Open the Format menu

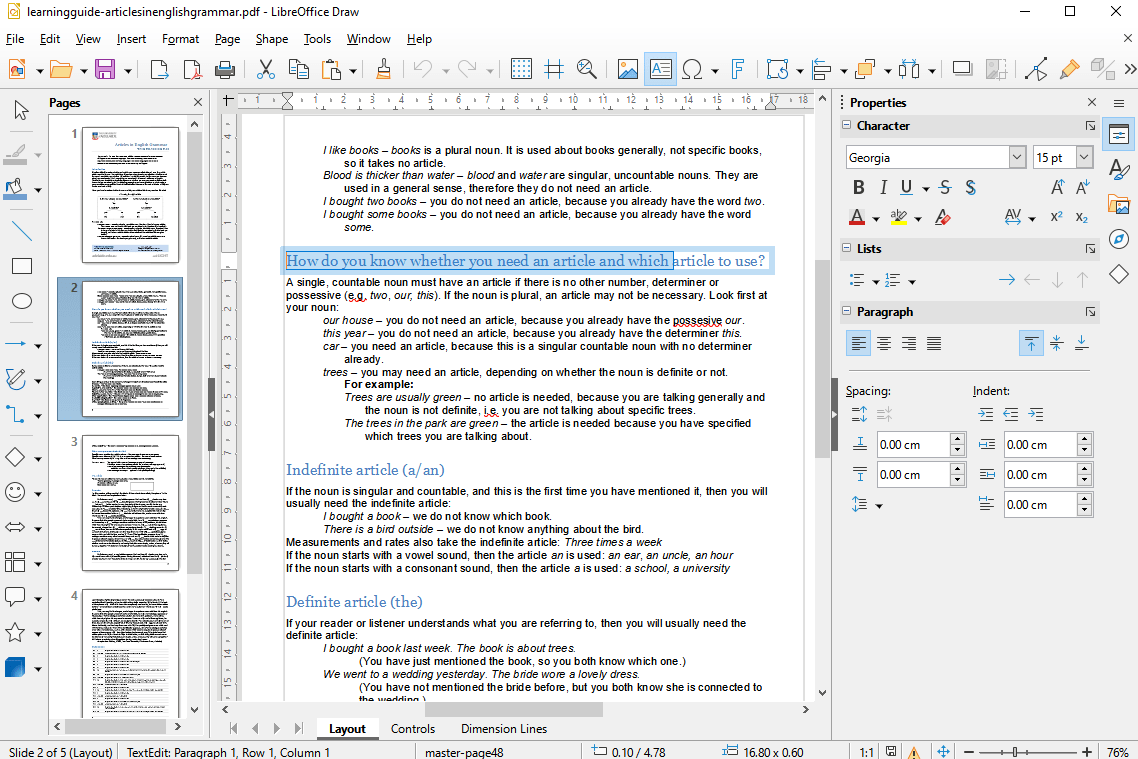[180, 39]
